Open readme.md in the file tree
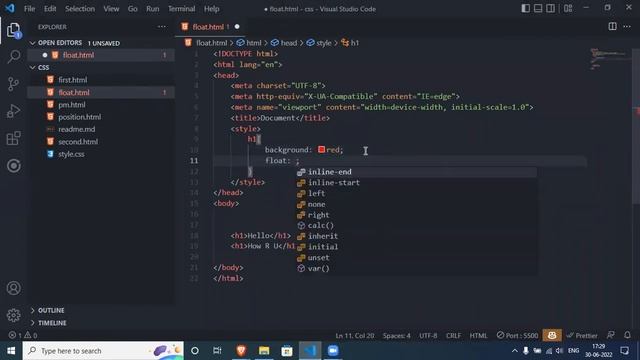640x360 pixels. [76, 129]
